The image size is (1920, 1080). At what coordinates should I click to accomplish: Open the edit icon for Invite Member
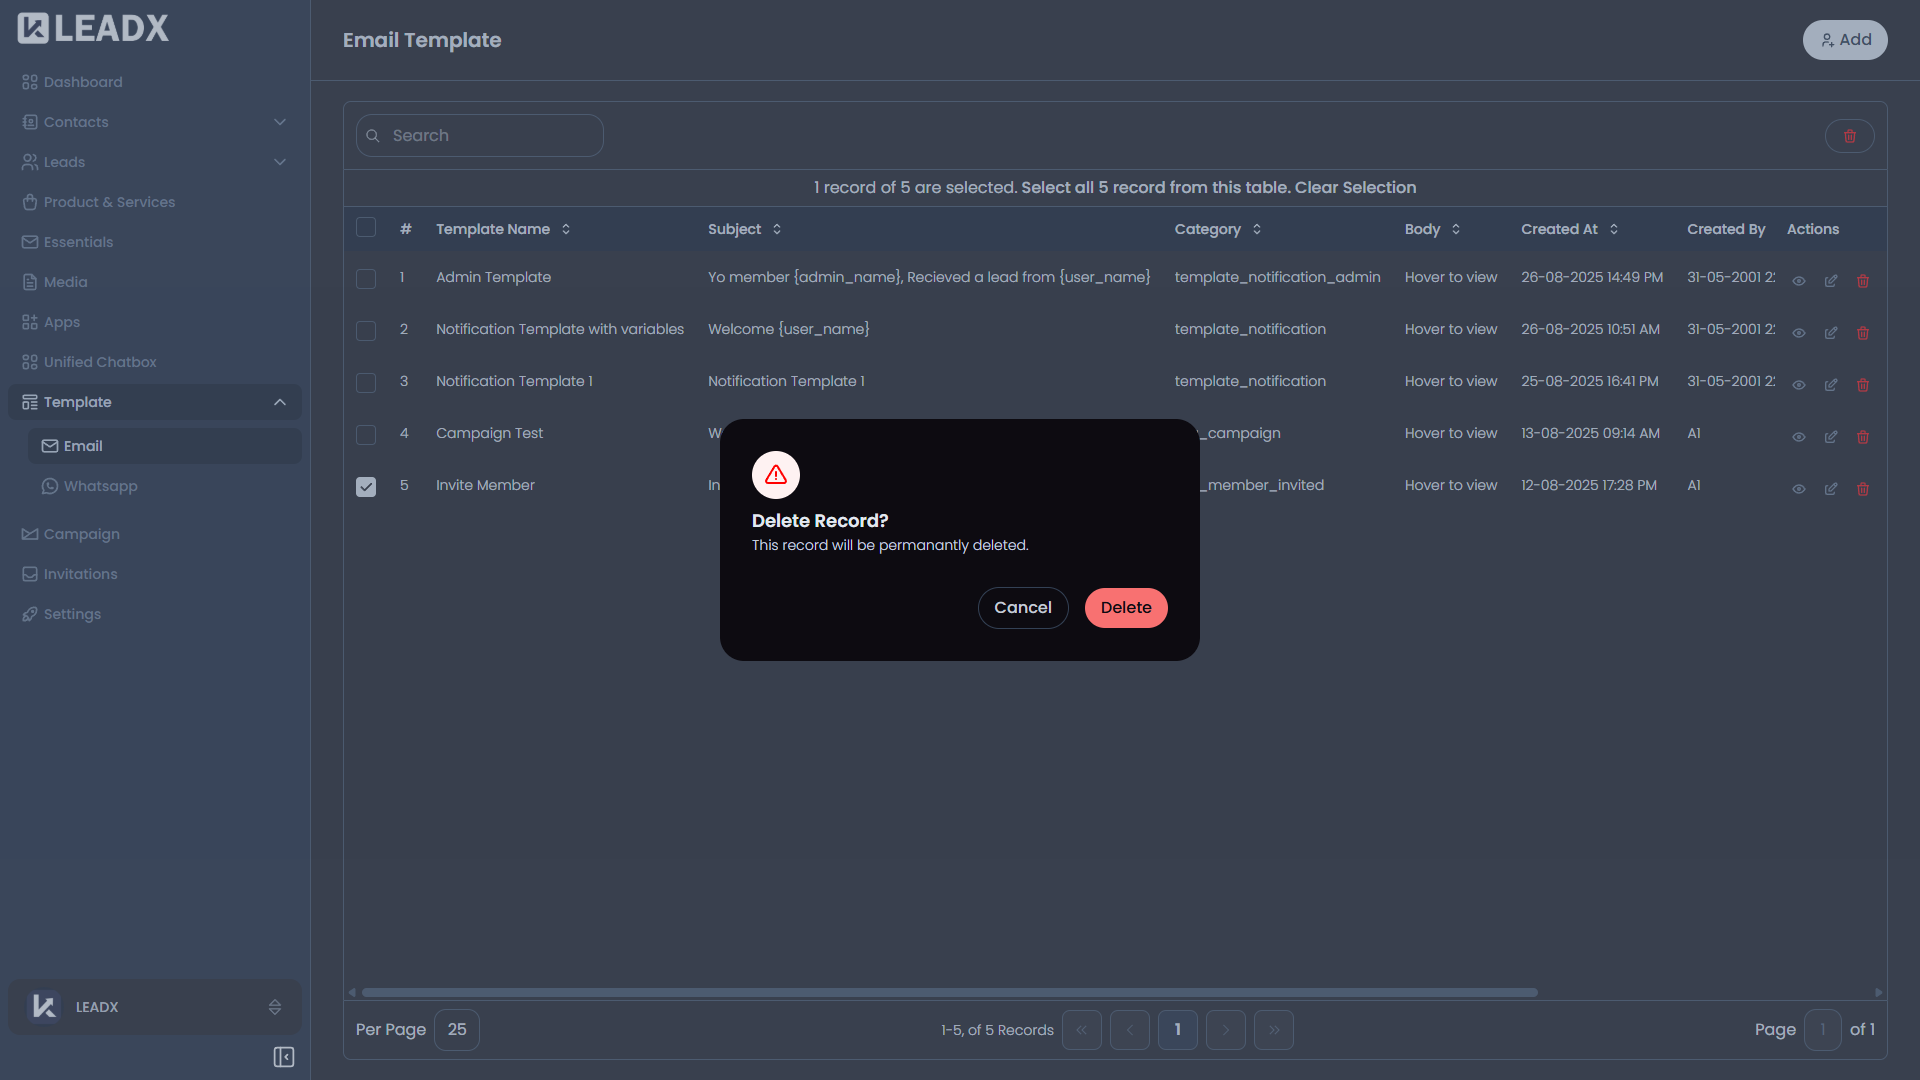(1830, 489)
